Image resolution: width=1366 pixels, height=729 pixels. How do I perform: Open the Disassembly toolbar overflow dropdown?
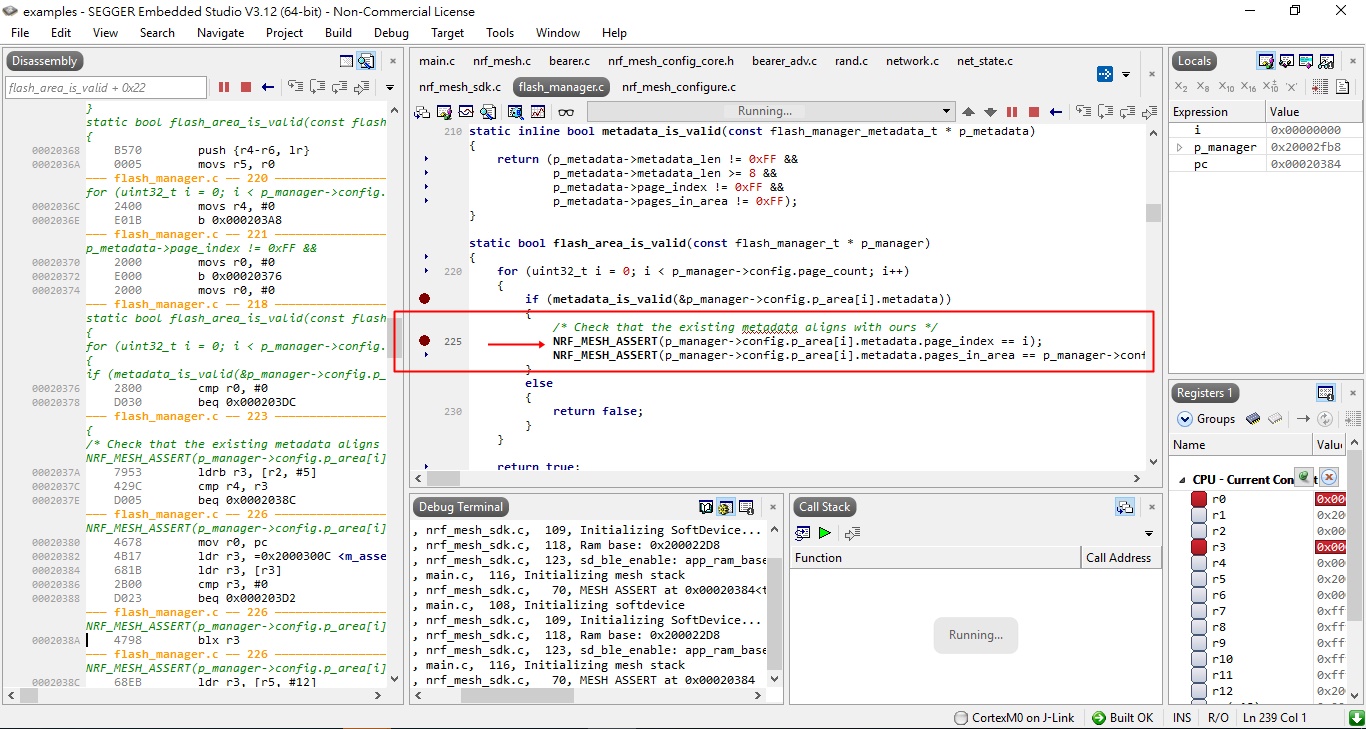coord(390,88)
